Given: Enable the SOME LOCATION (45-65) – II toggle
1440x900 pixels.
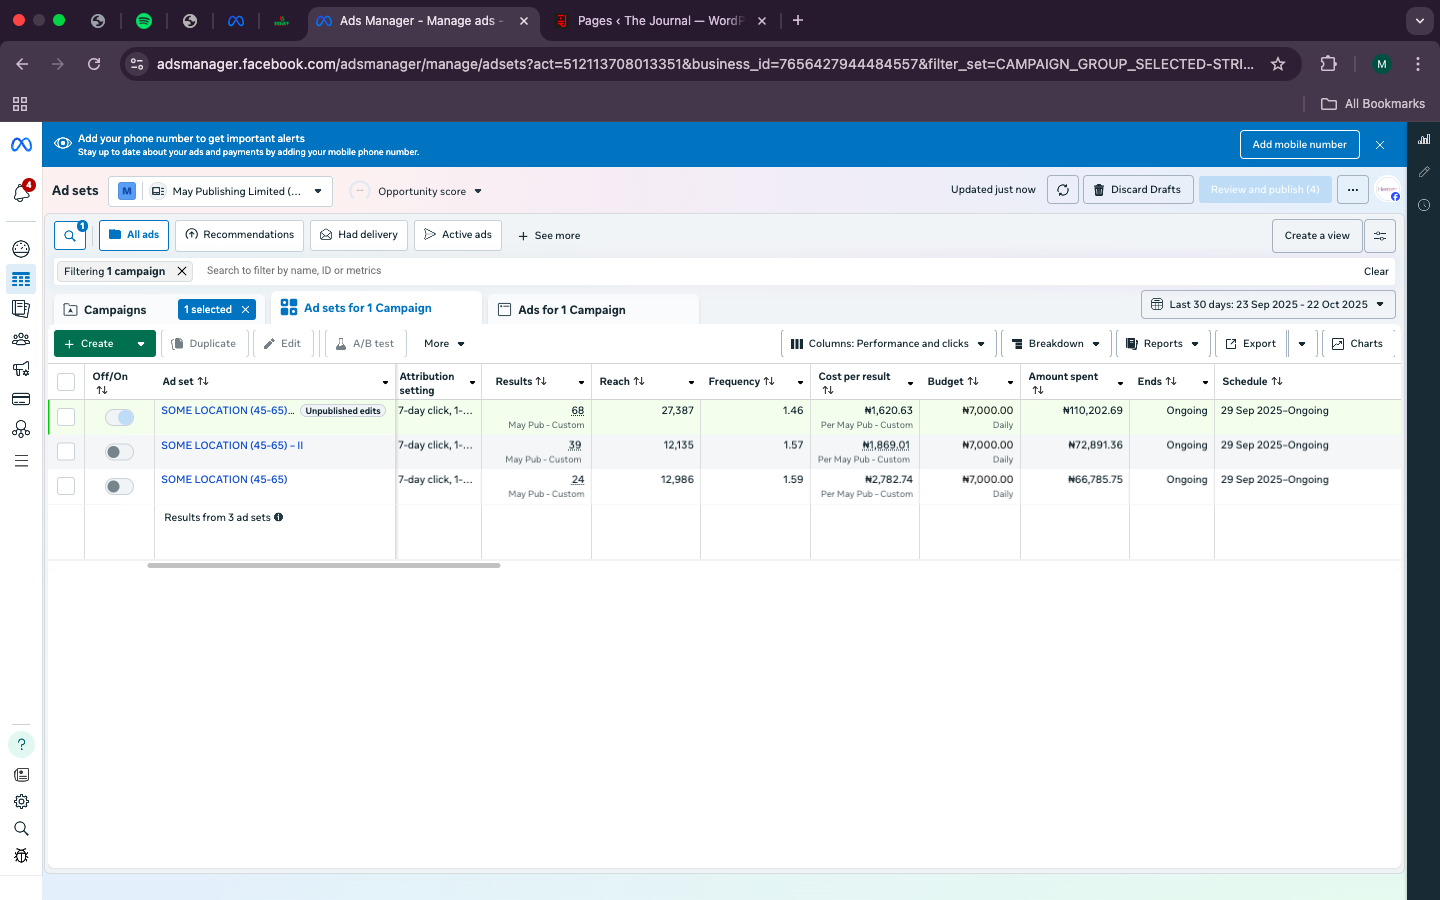Looking at the screenshot, I should tap(119, 452).
